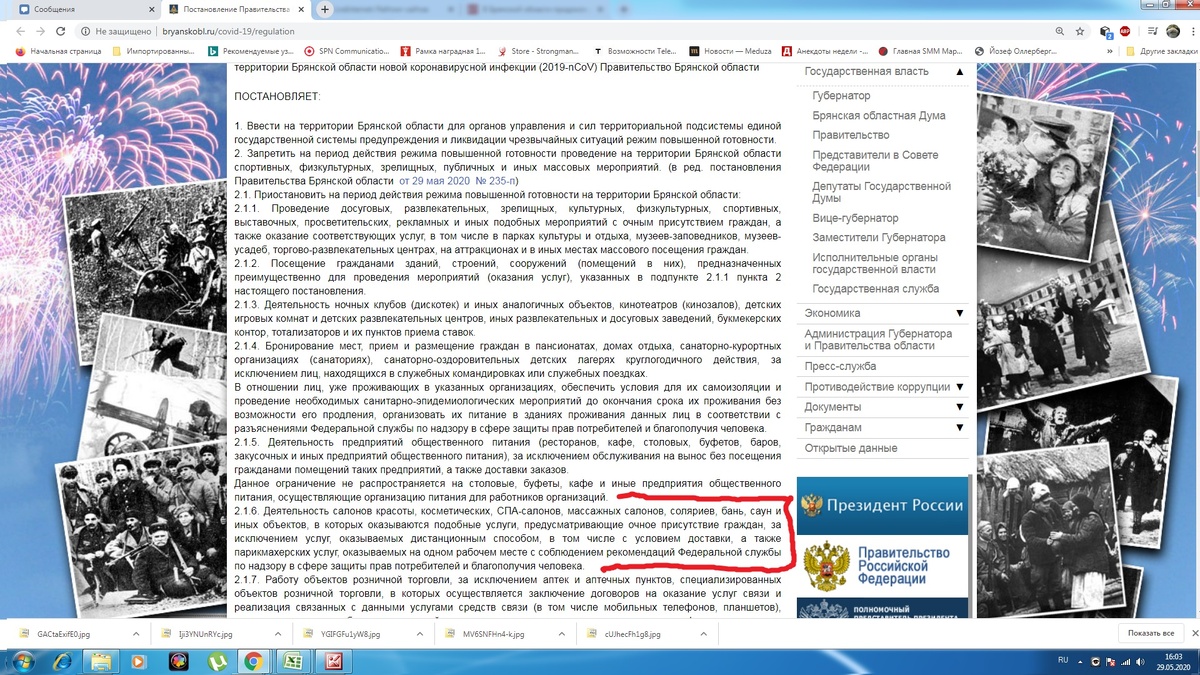Switch to Chrome in the taskbar
Viewport: 1200px width, 675px height.
click(x=254, y=660)
